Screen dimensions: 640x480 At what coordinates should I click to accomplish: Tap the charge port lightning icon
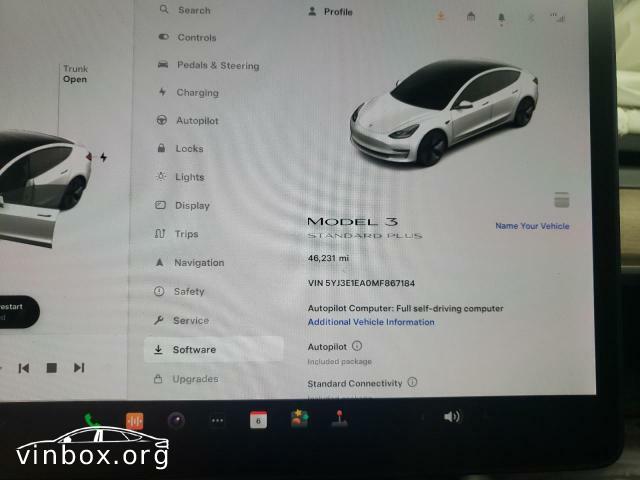coord(104,157)
